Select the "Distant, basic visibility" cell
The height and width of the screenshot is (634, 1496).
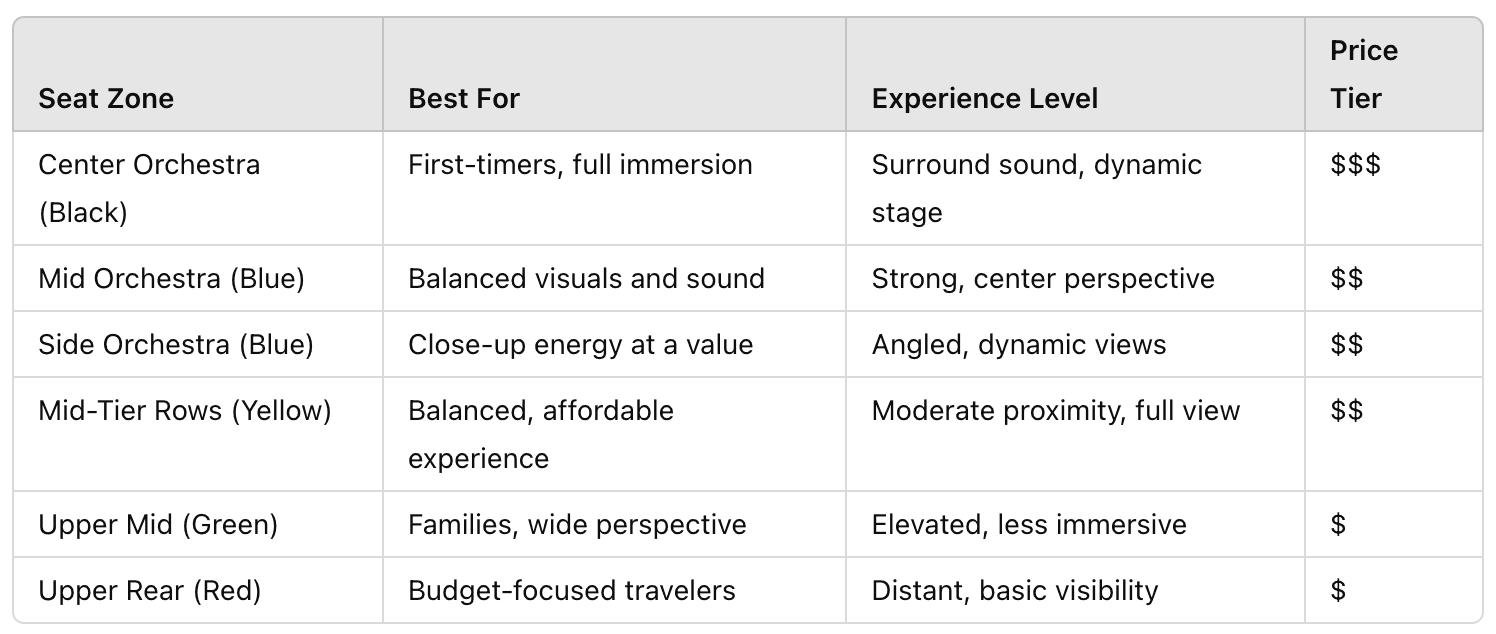tap(1015, 590)
